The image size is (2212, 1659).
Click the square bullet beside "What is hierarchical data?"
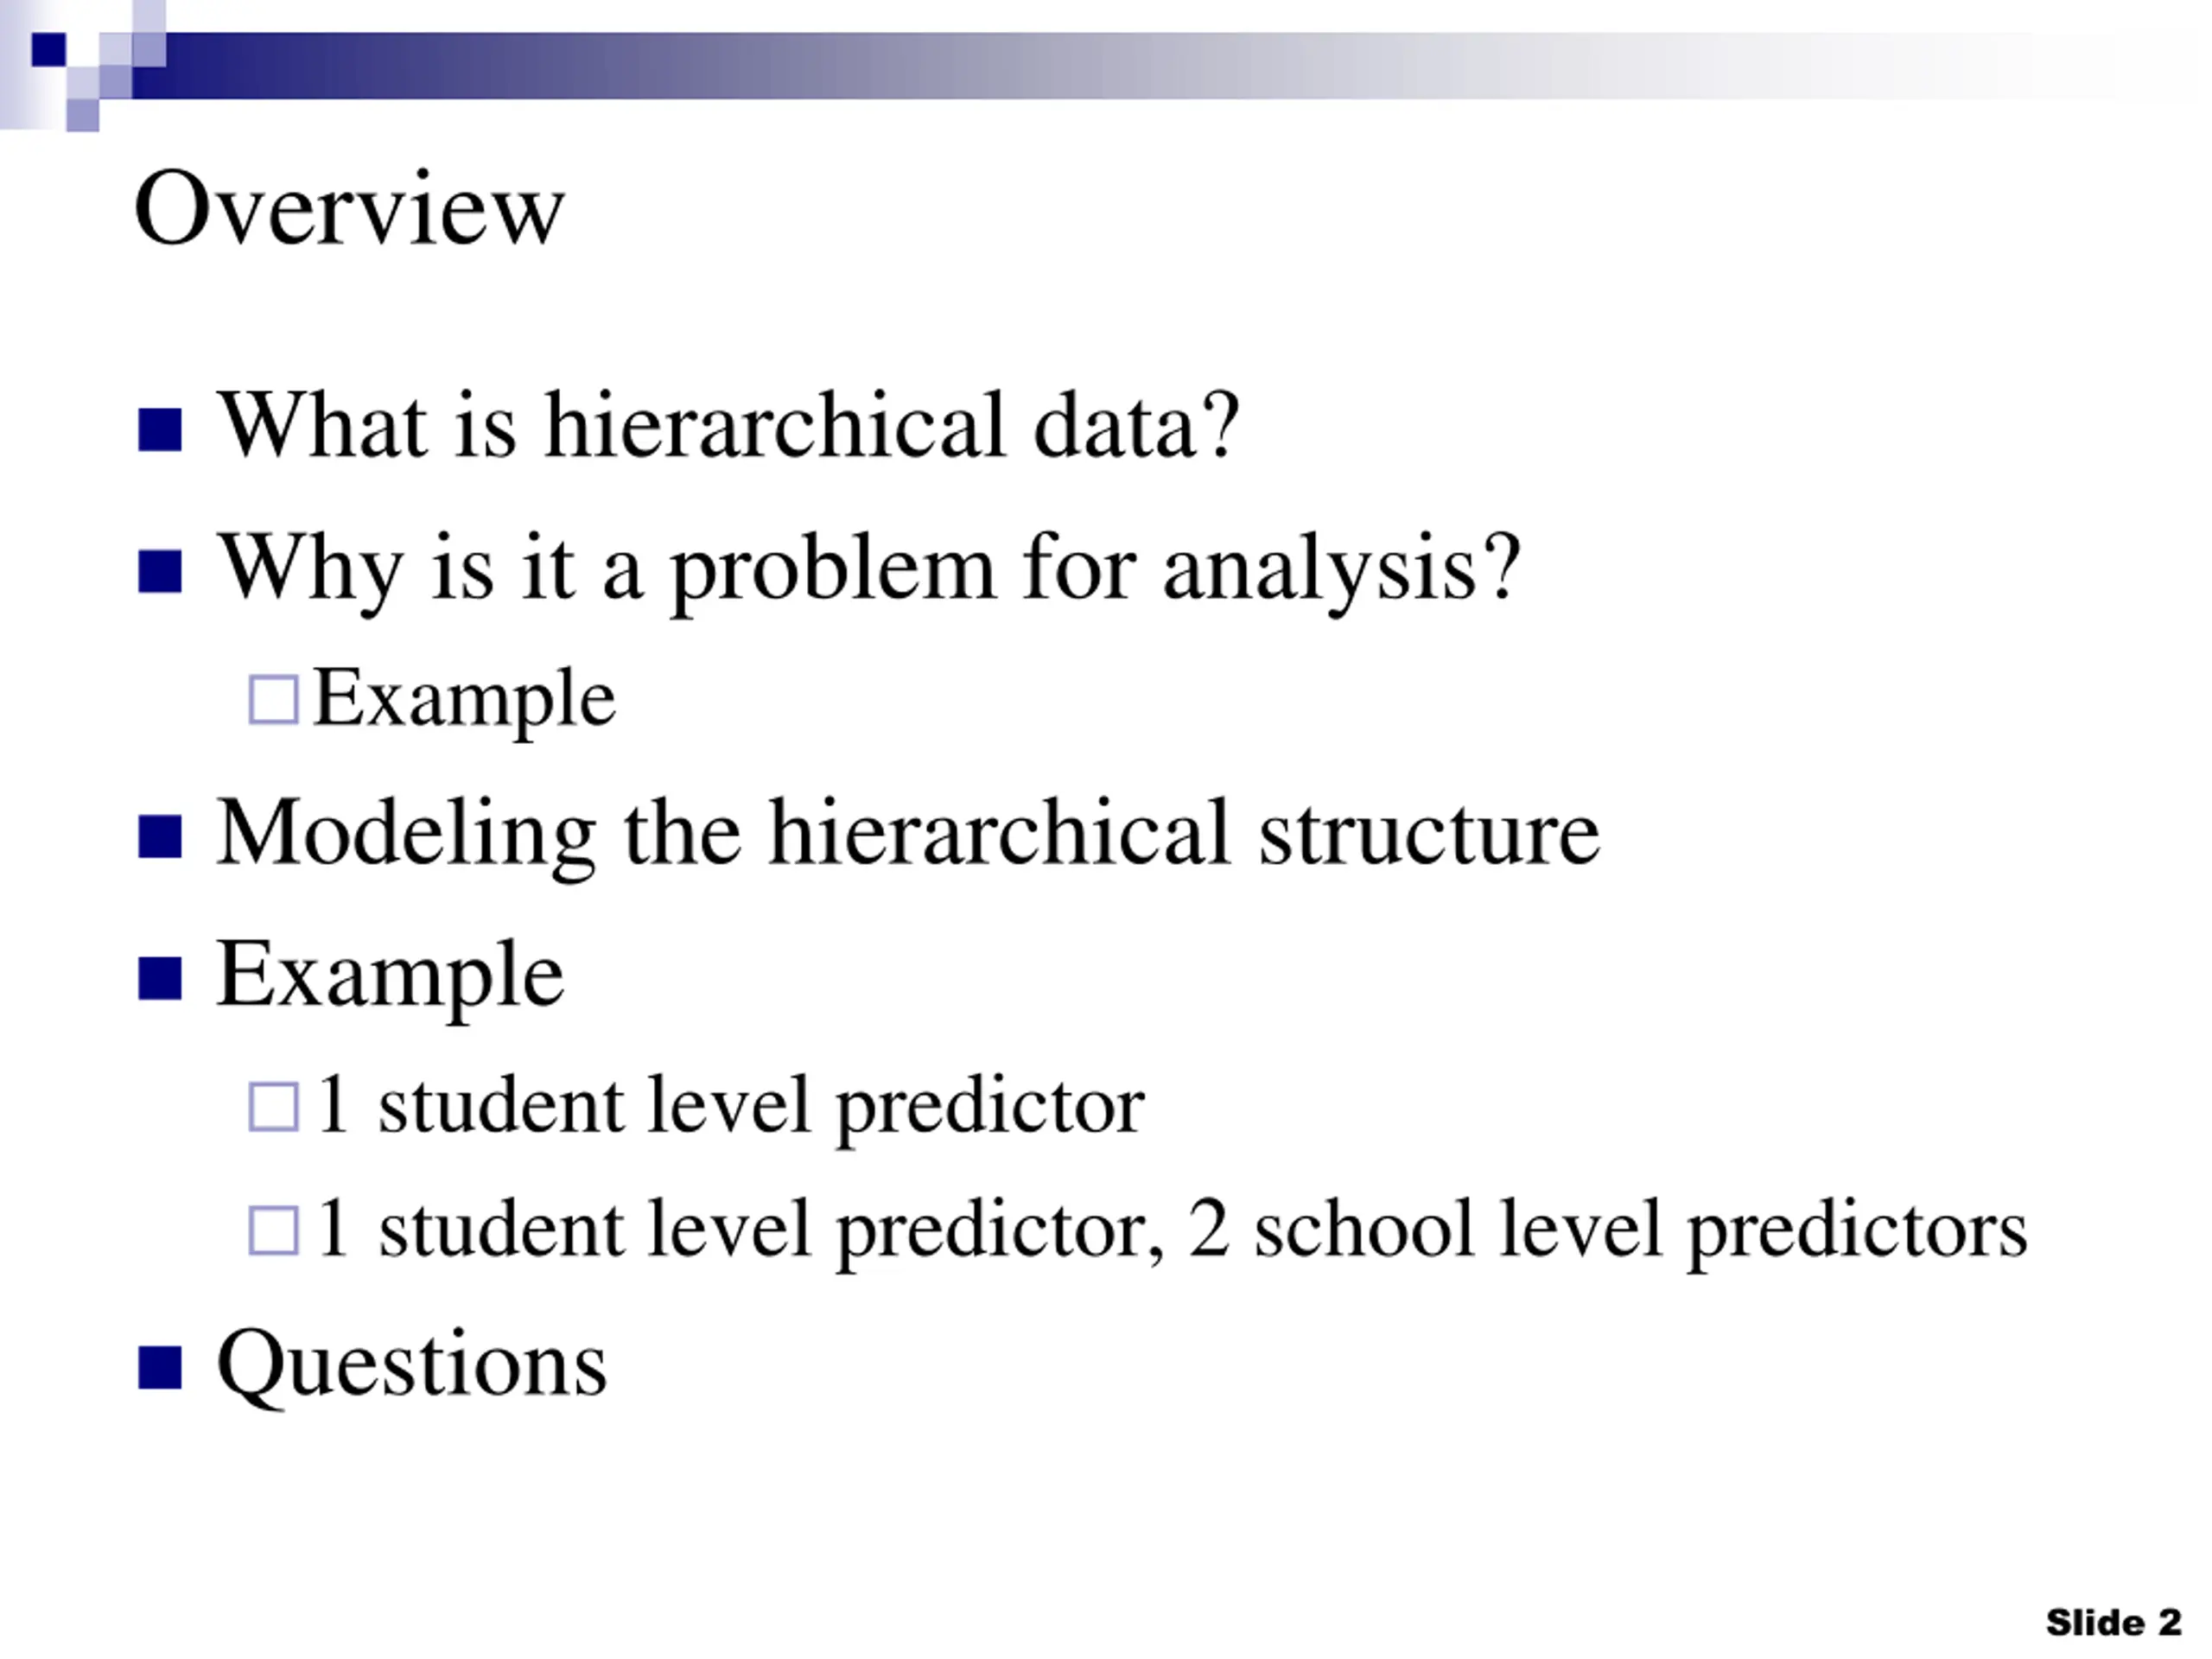coord(160,430)
